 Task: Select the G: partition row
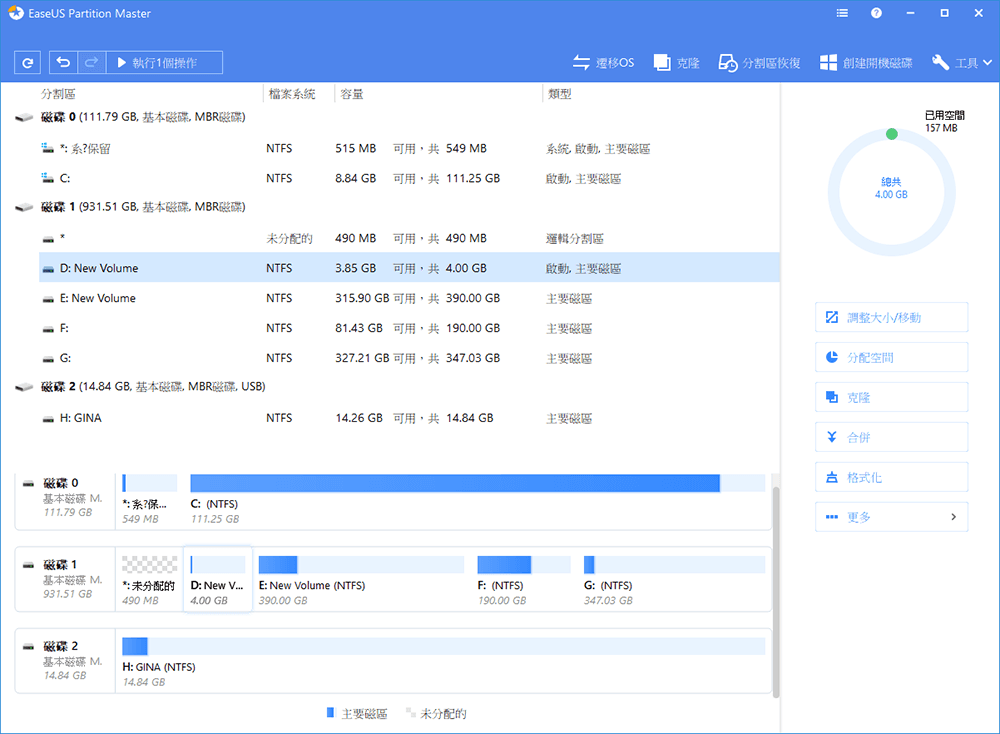(x=409, y=358)
